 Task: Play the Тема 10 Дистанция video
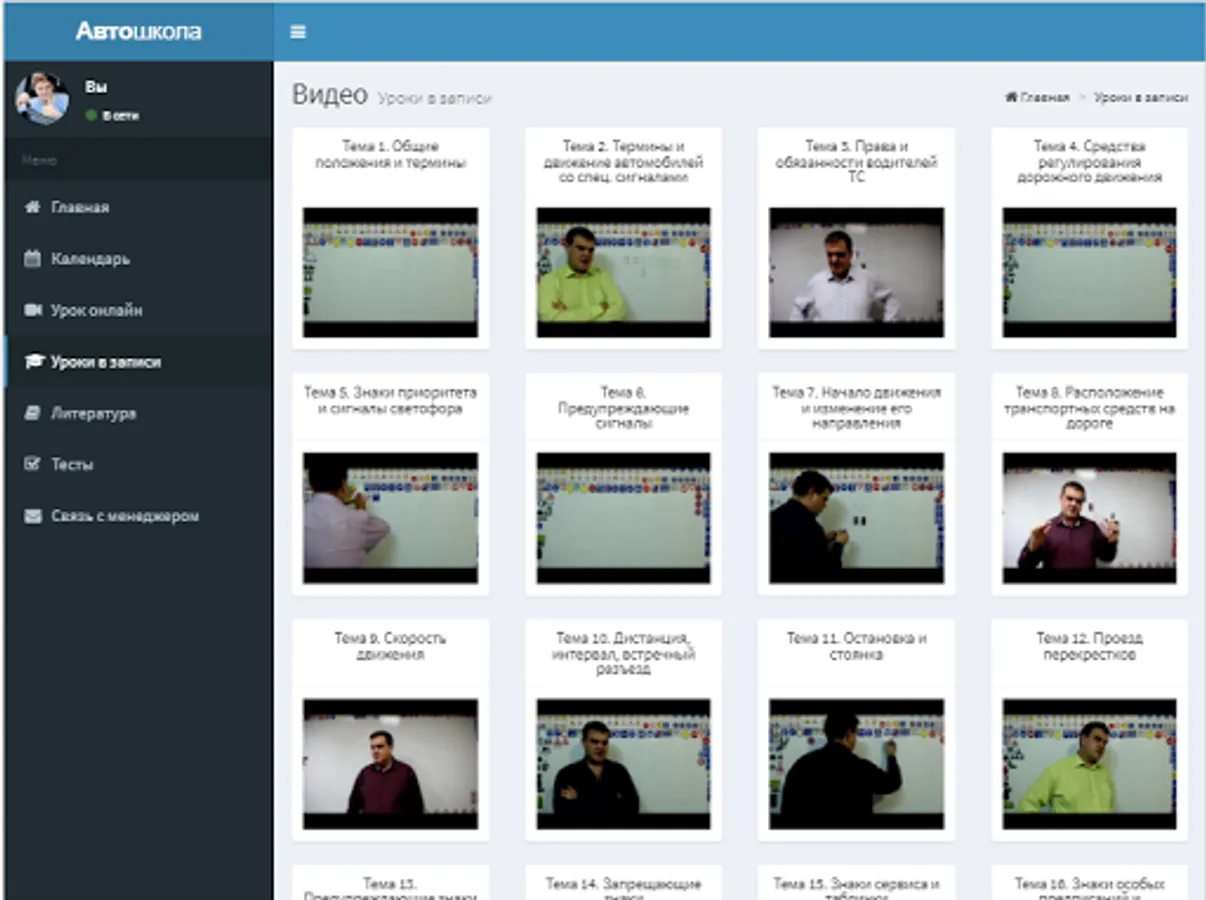(623, 764)
